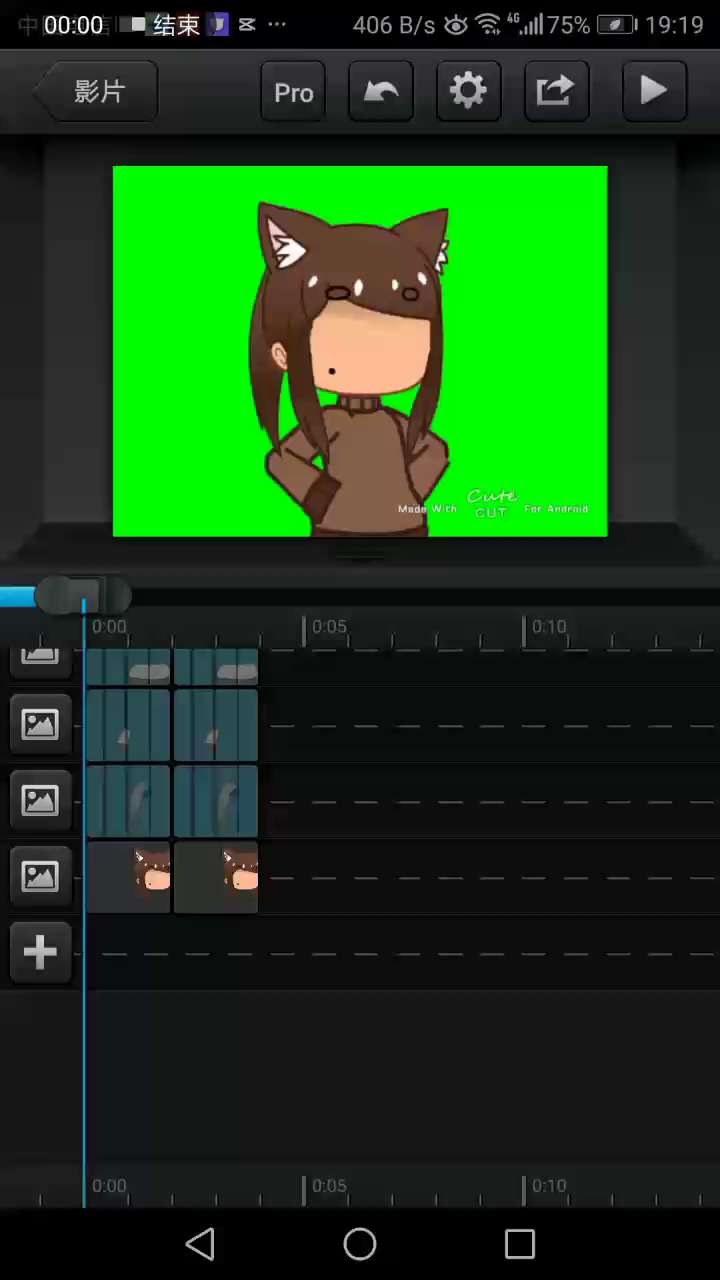The image size is (720, 1280).
Task: Click the 0:05 mark on bottom ruler
Action: point(329,1186)
